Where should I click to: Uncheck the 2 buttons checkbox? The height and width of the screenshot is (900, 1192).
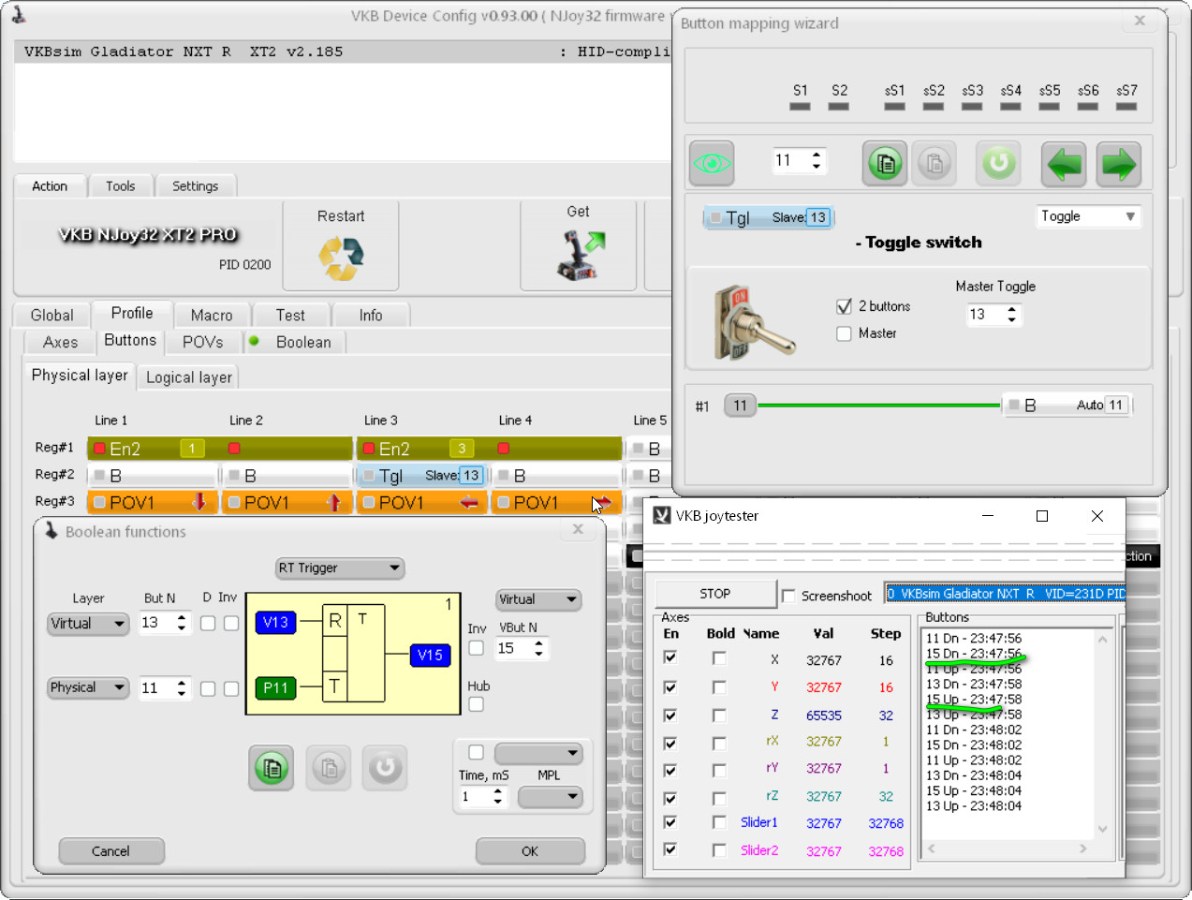(844, 306)
